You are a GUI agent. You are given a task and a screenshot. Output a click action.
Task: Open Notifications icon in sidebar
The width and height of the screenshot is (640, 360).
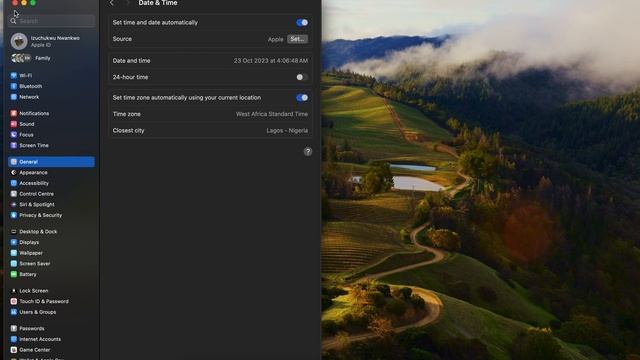[x=13, y=113]
